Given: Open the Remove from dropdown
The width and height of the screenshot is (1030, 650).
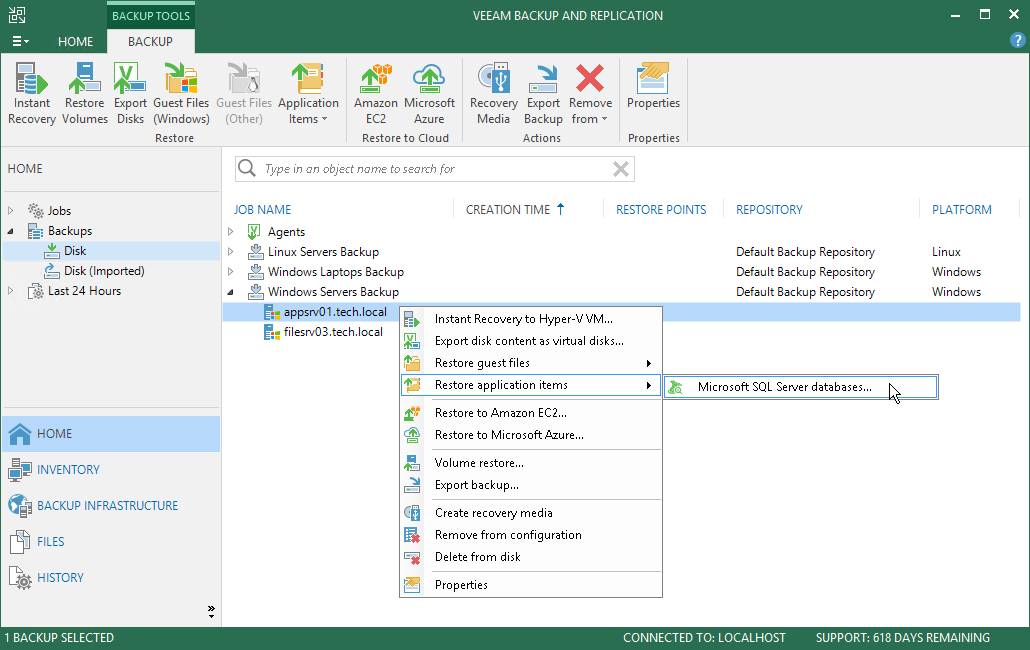Looking at the screenshot, I should [x=590, y=93].
